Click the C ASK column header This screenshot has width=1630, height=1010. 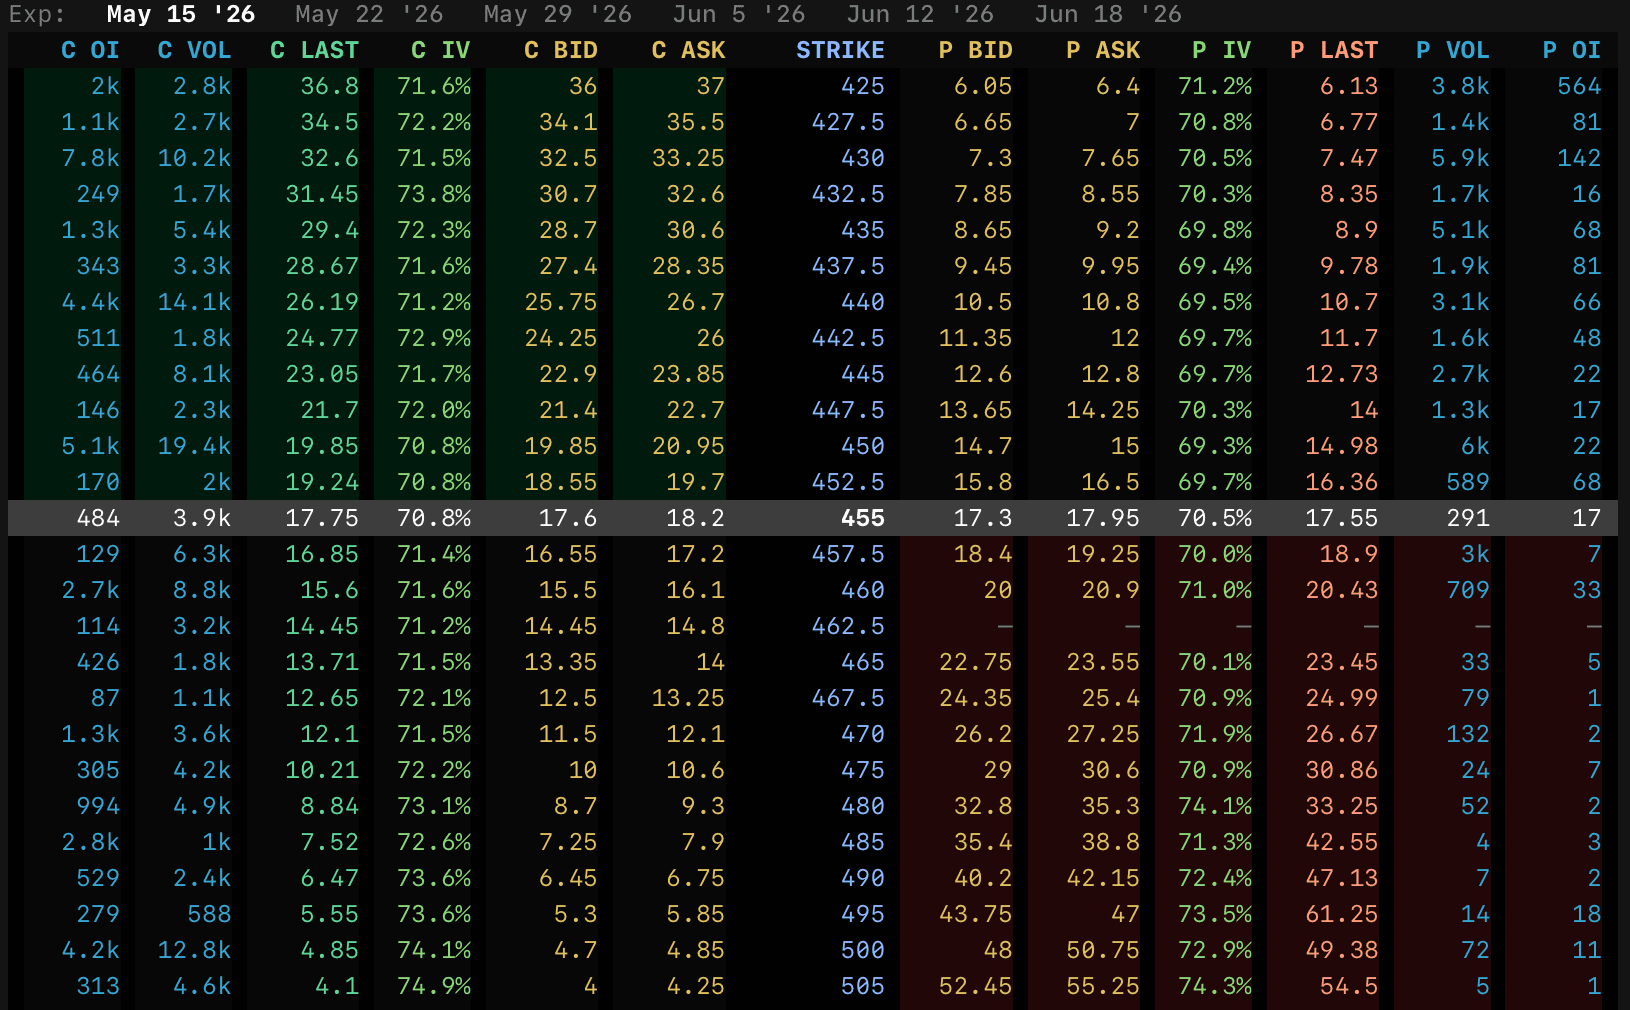pos(688,50)
